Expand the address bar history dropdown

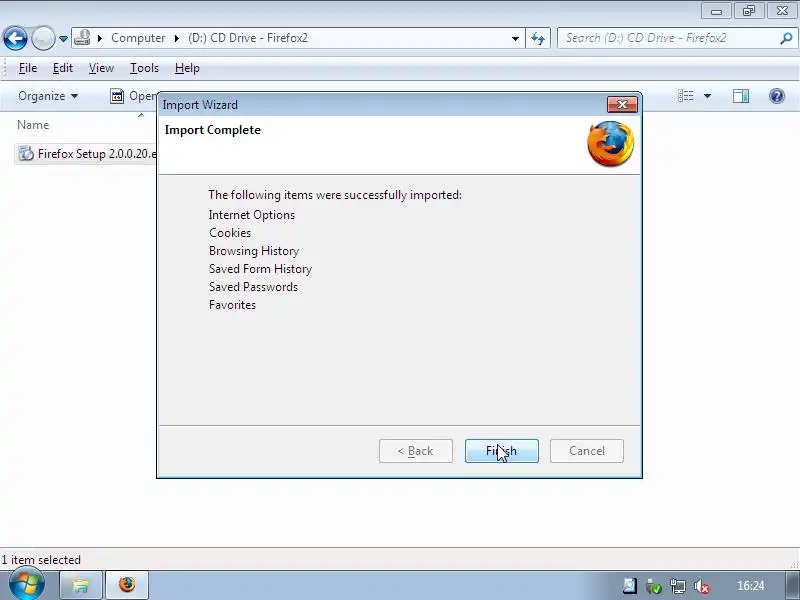click(x=515, y=38)
